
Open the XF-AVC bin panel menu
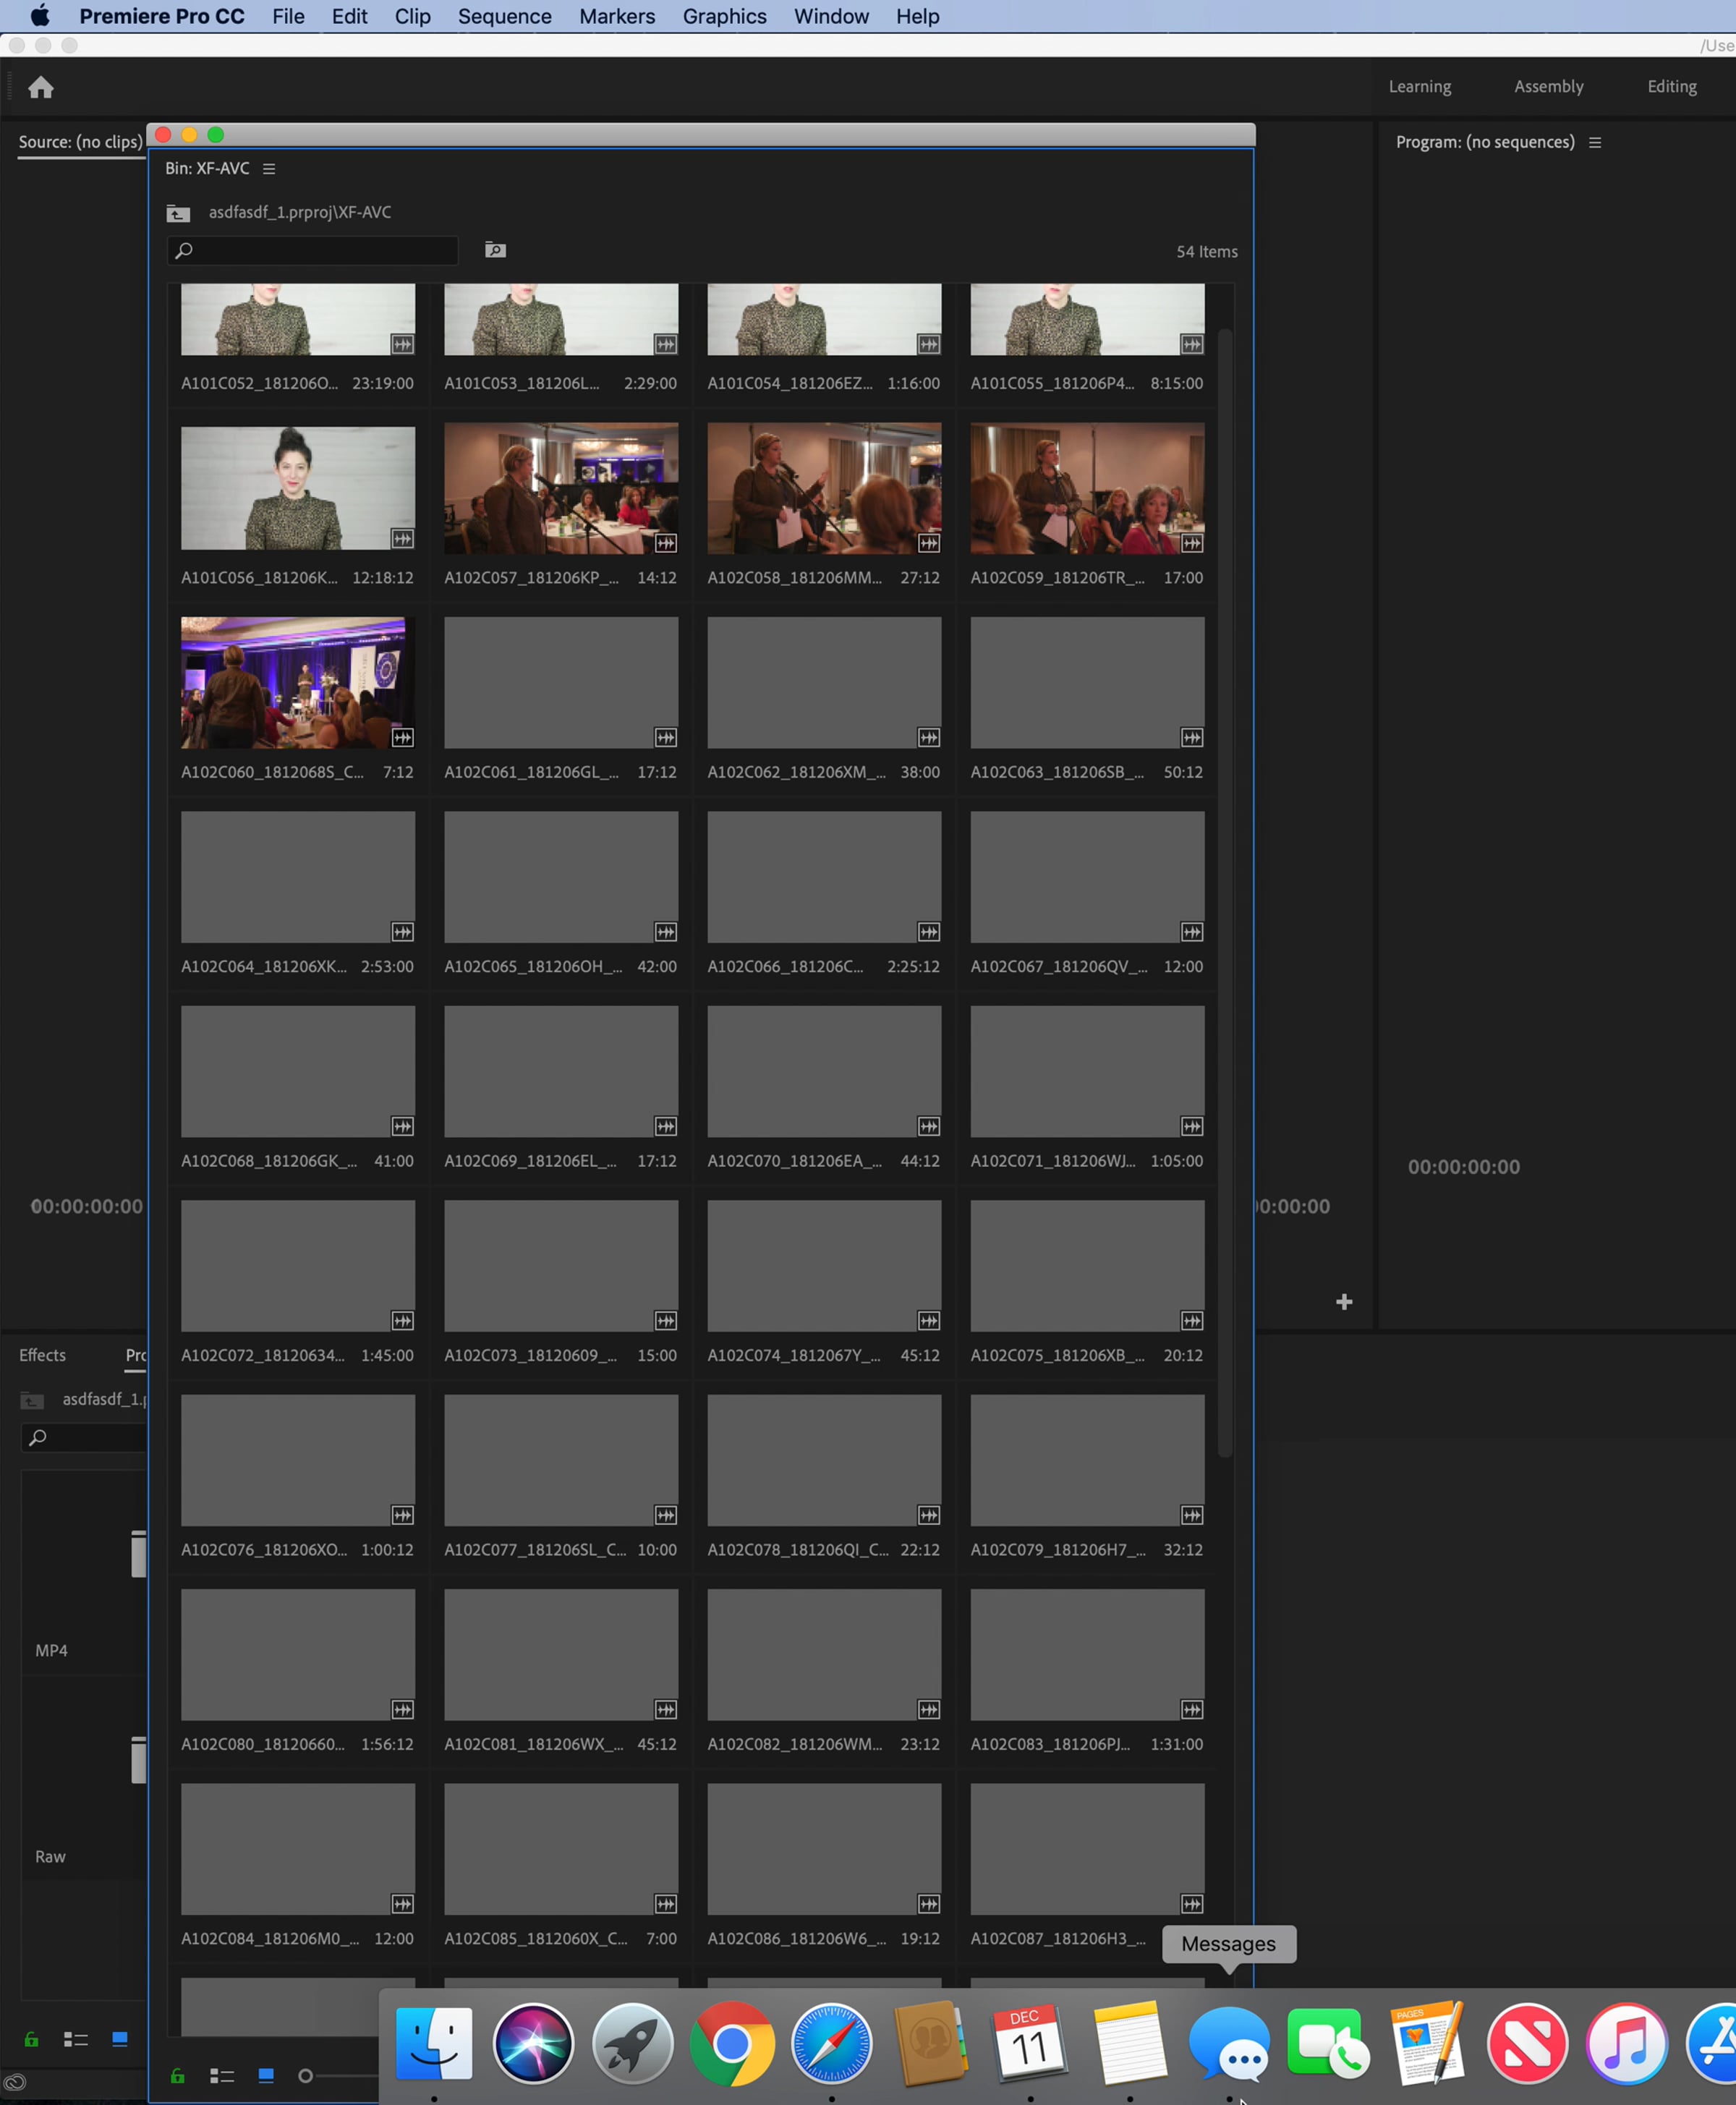pyautogui.click(x=269, y=169)
